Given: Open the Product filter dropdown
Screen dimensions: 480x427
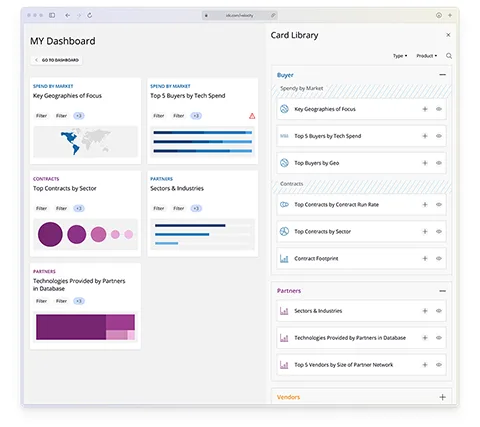Looking at the screenshot, I should [427, 56].
